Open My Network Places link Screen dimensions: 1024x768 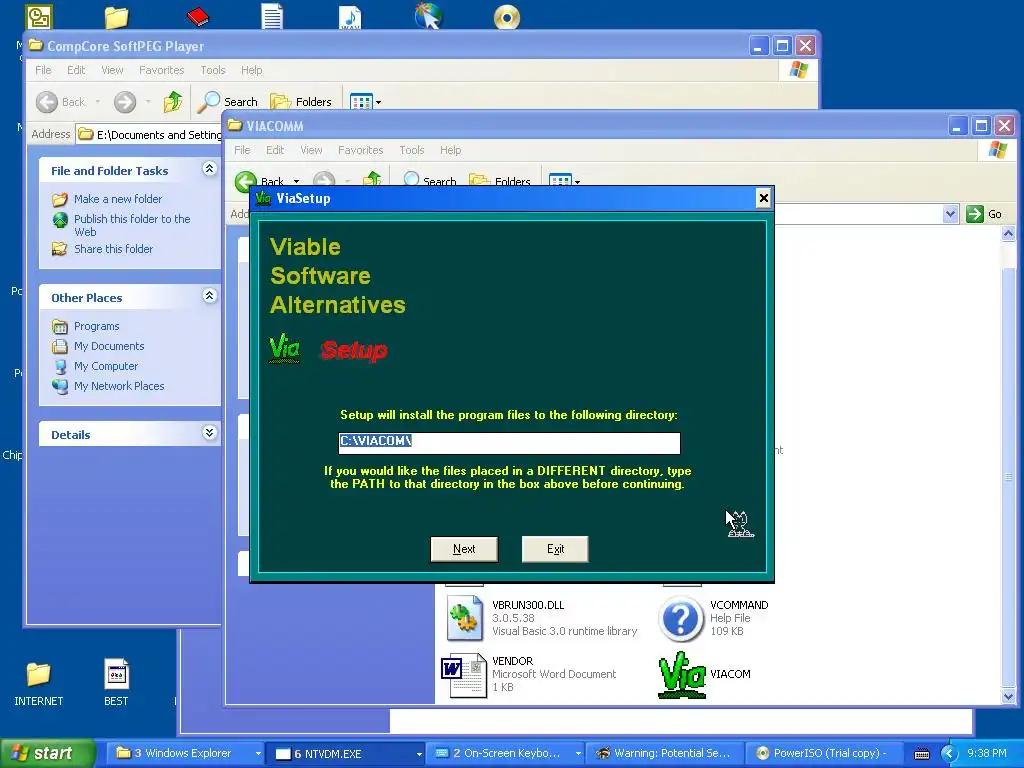tap(119, 386)
